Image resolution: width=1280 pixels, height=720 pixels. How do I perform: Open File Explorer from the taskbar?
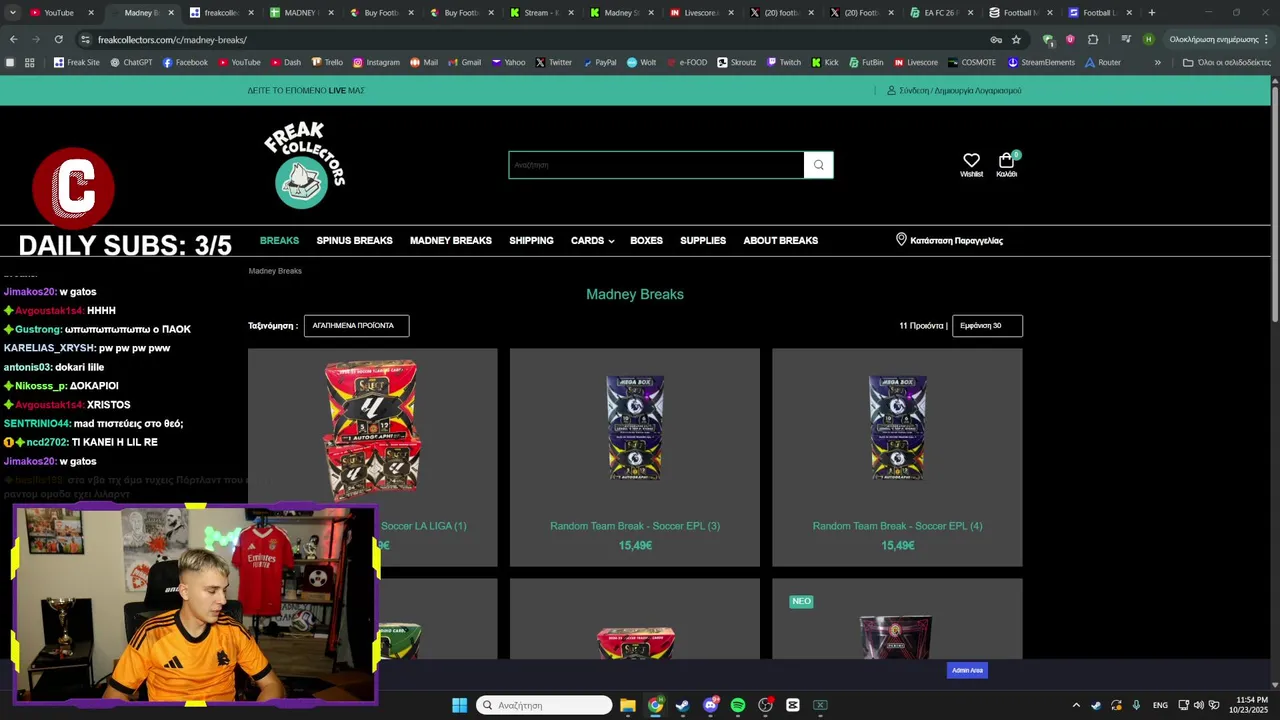(628, 705)
